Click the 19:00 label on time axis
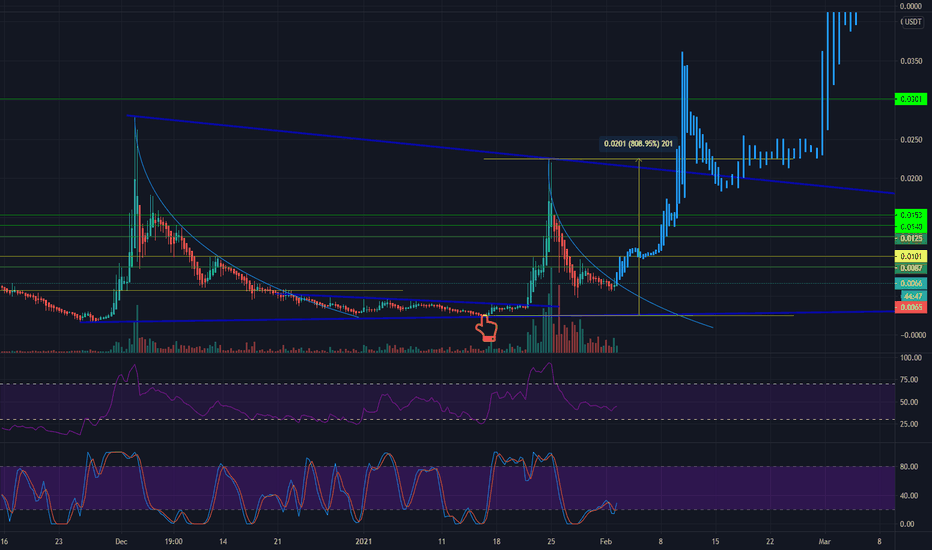Viewport: 932px width, 550px height. coord(174,542)
